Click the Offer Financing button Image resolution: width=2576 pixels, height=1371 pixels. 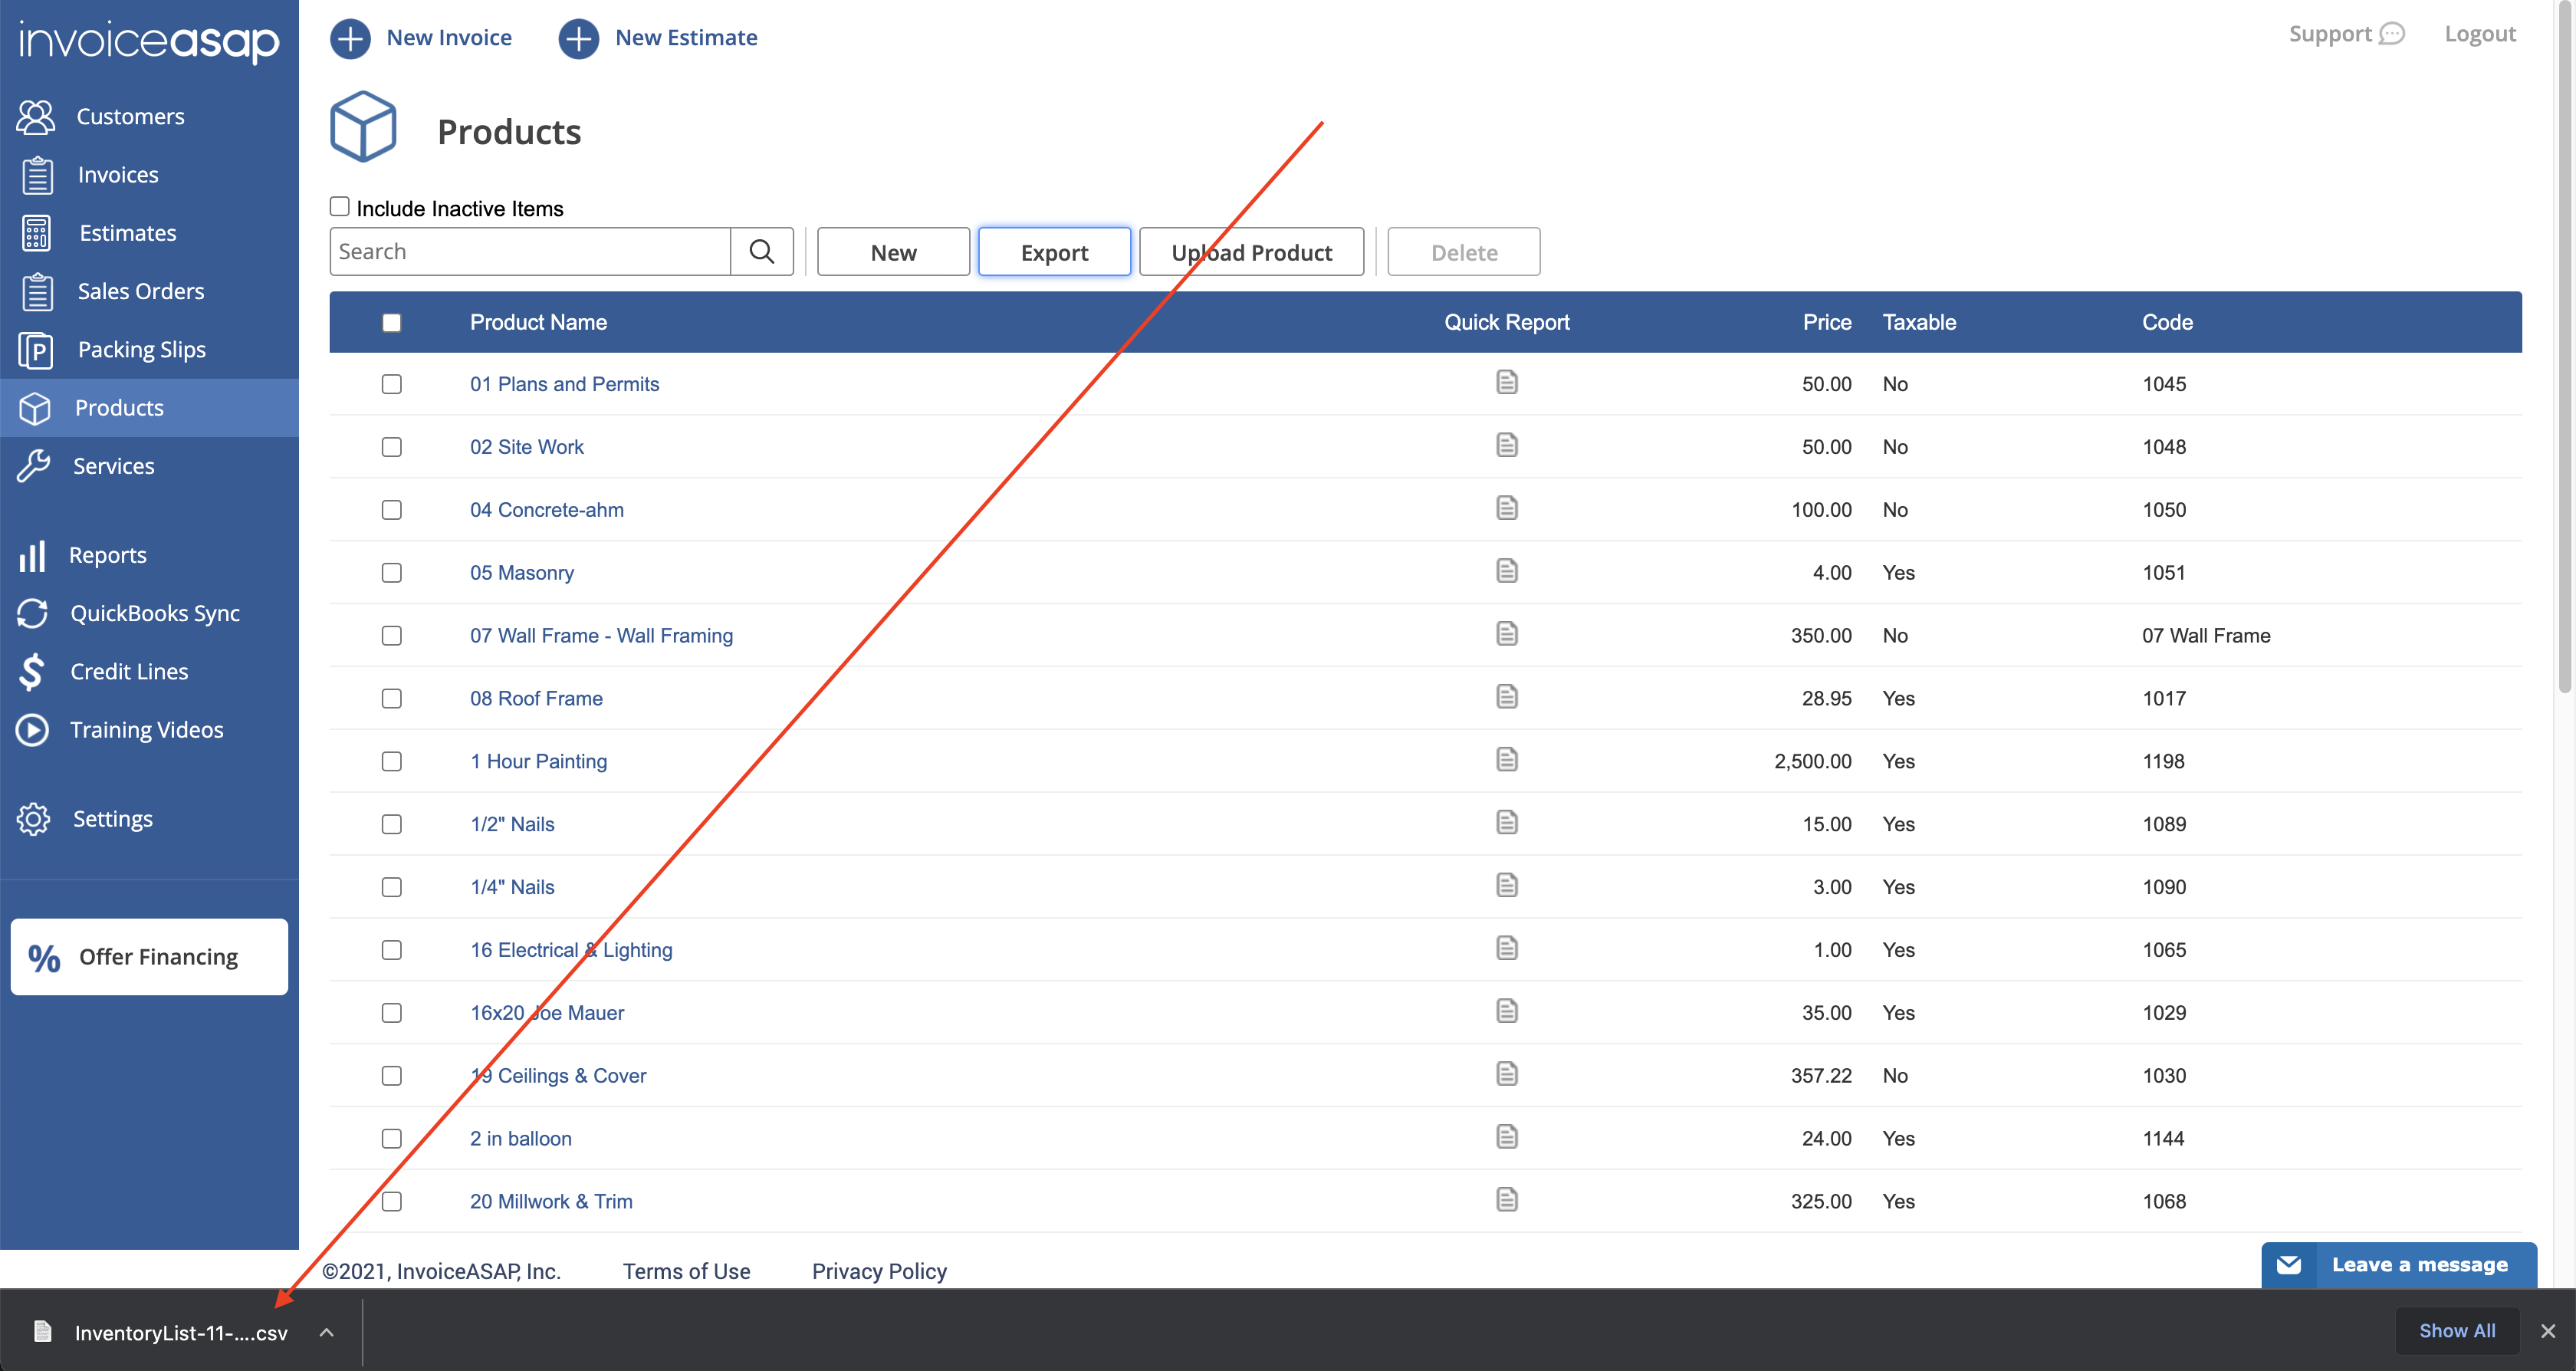(149, 957)
